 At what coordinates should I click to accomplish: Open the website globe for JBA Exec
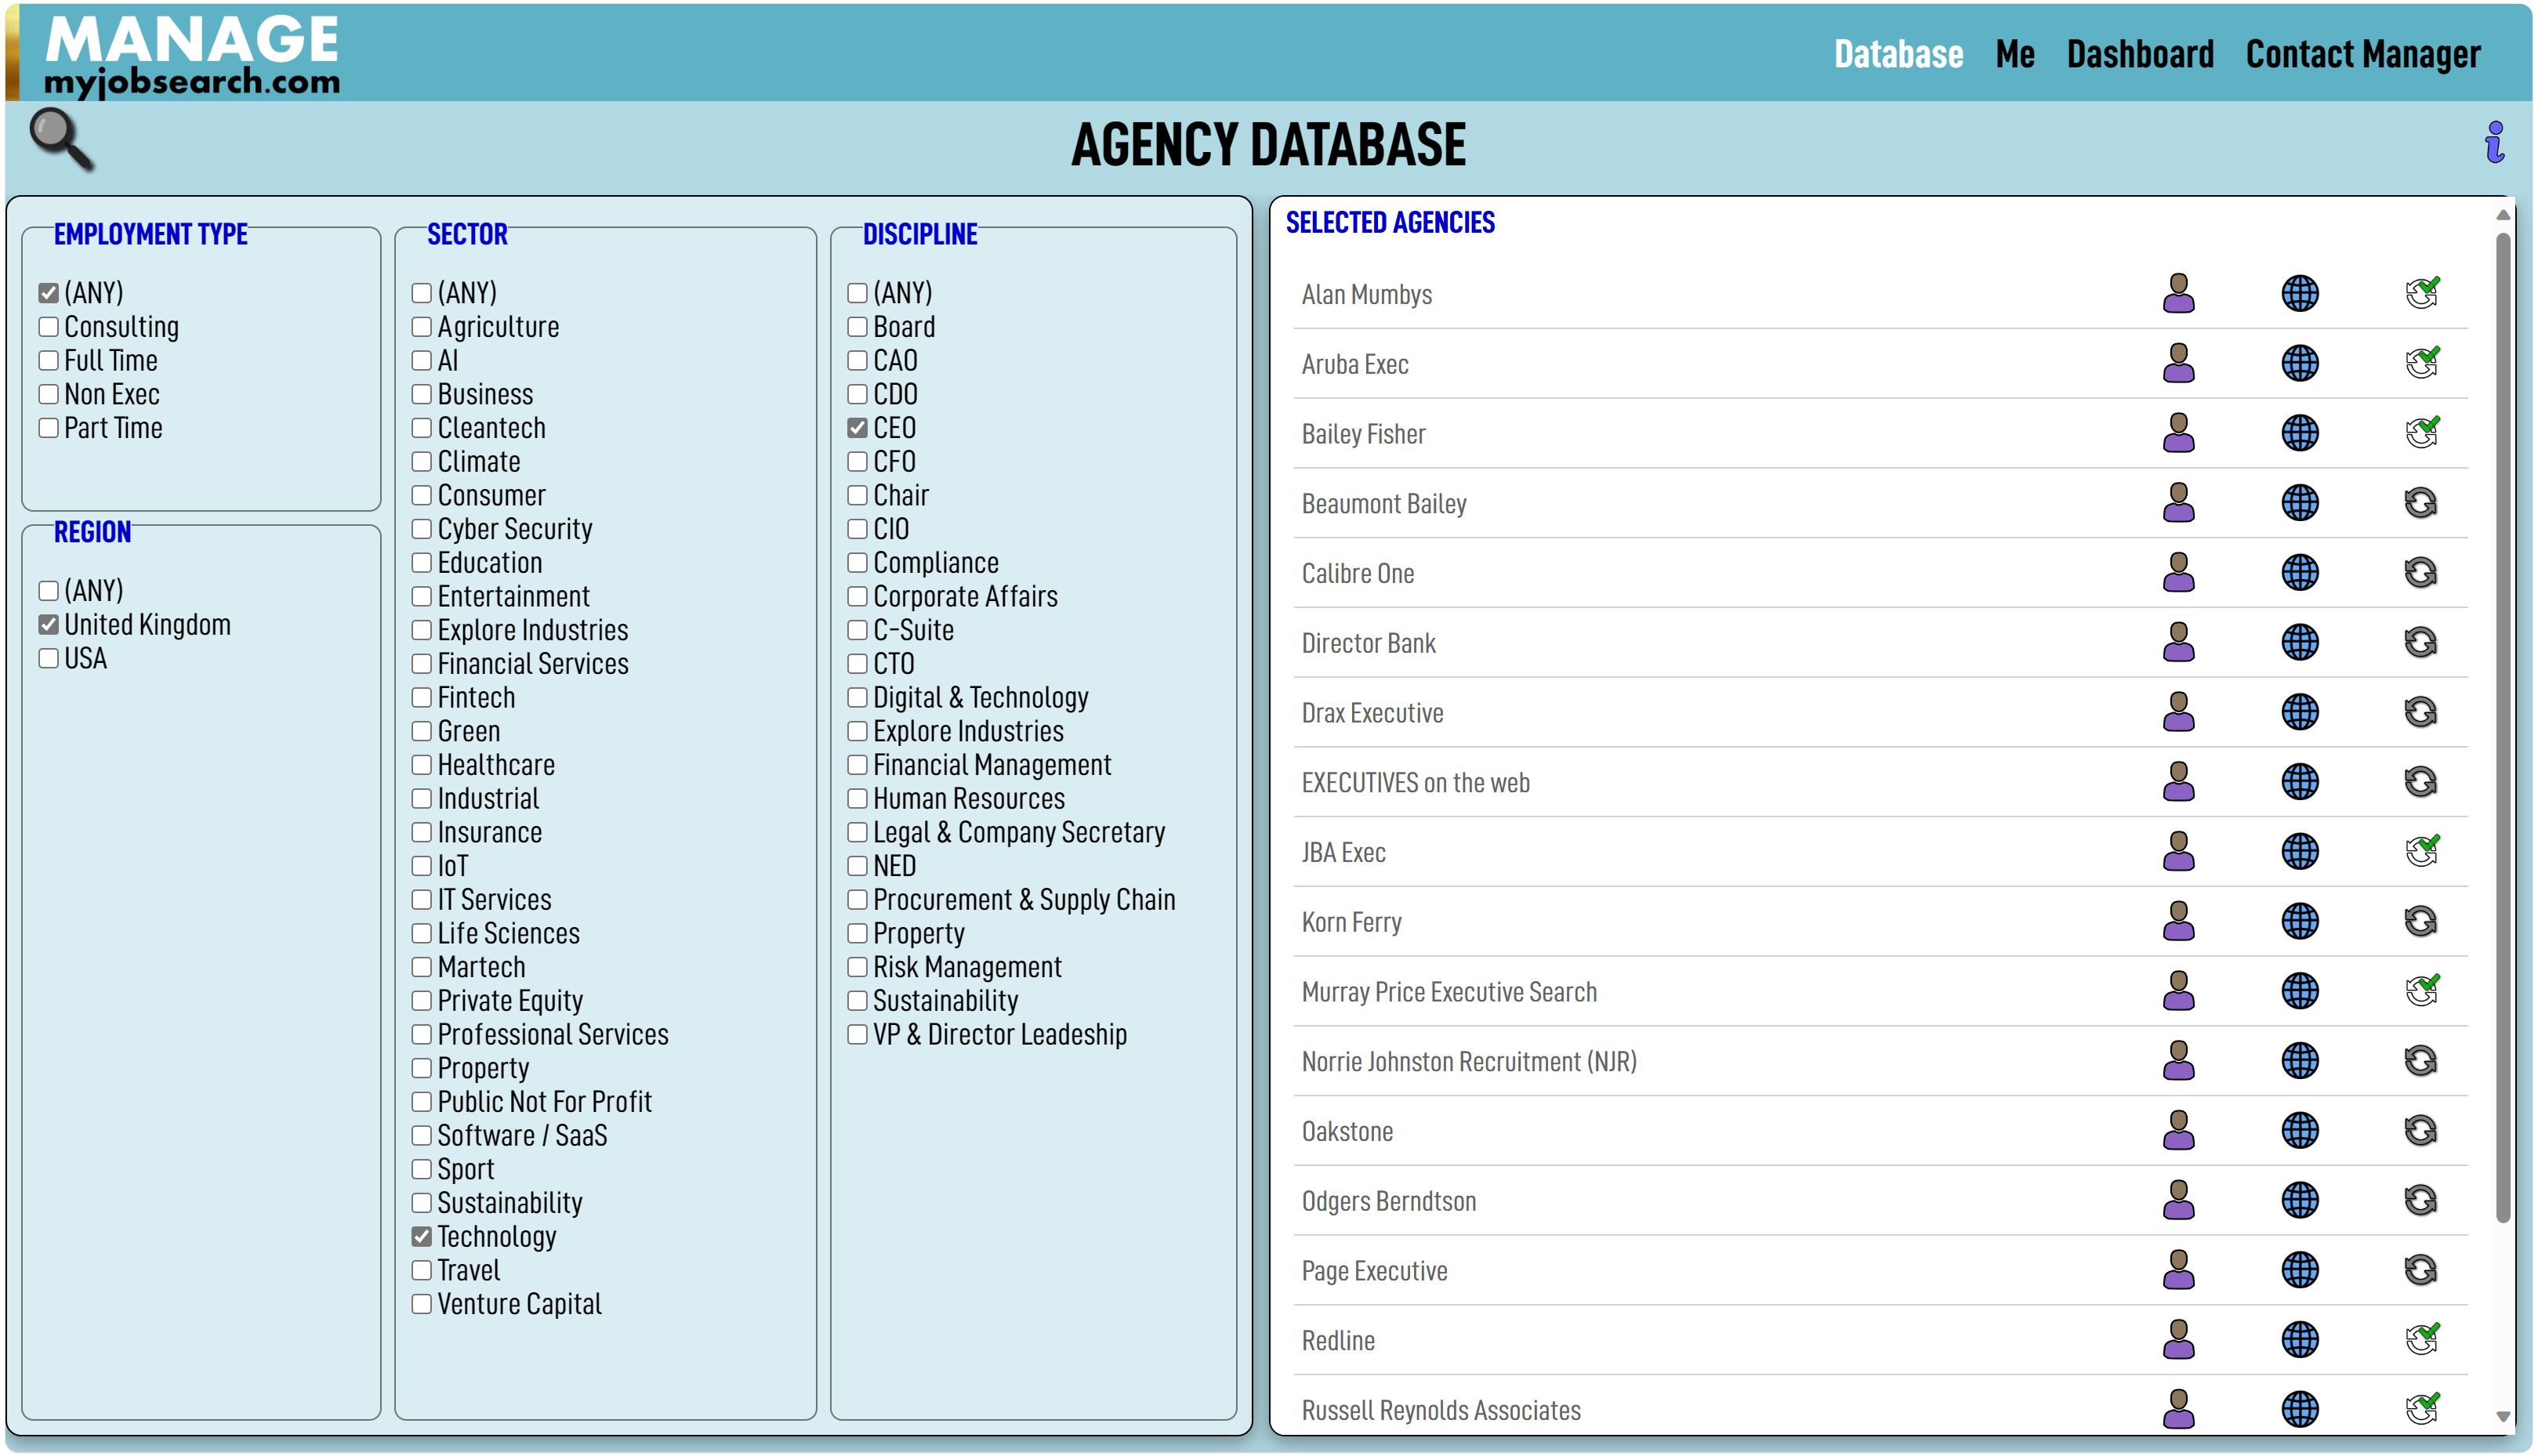2299,852
